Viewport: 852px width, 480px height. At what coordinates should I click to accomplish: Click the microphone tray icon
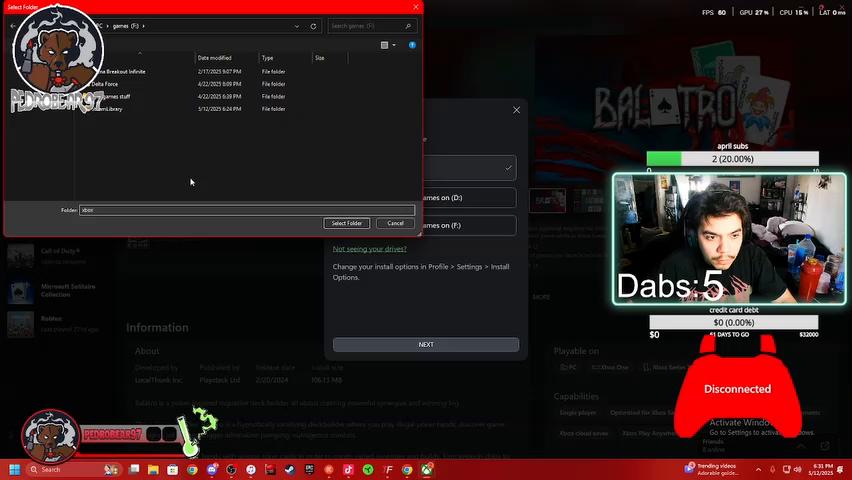(773, 470)
